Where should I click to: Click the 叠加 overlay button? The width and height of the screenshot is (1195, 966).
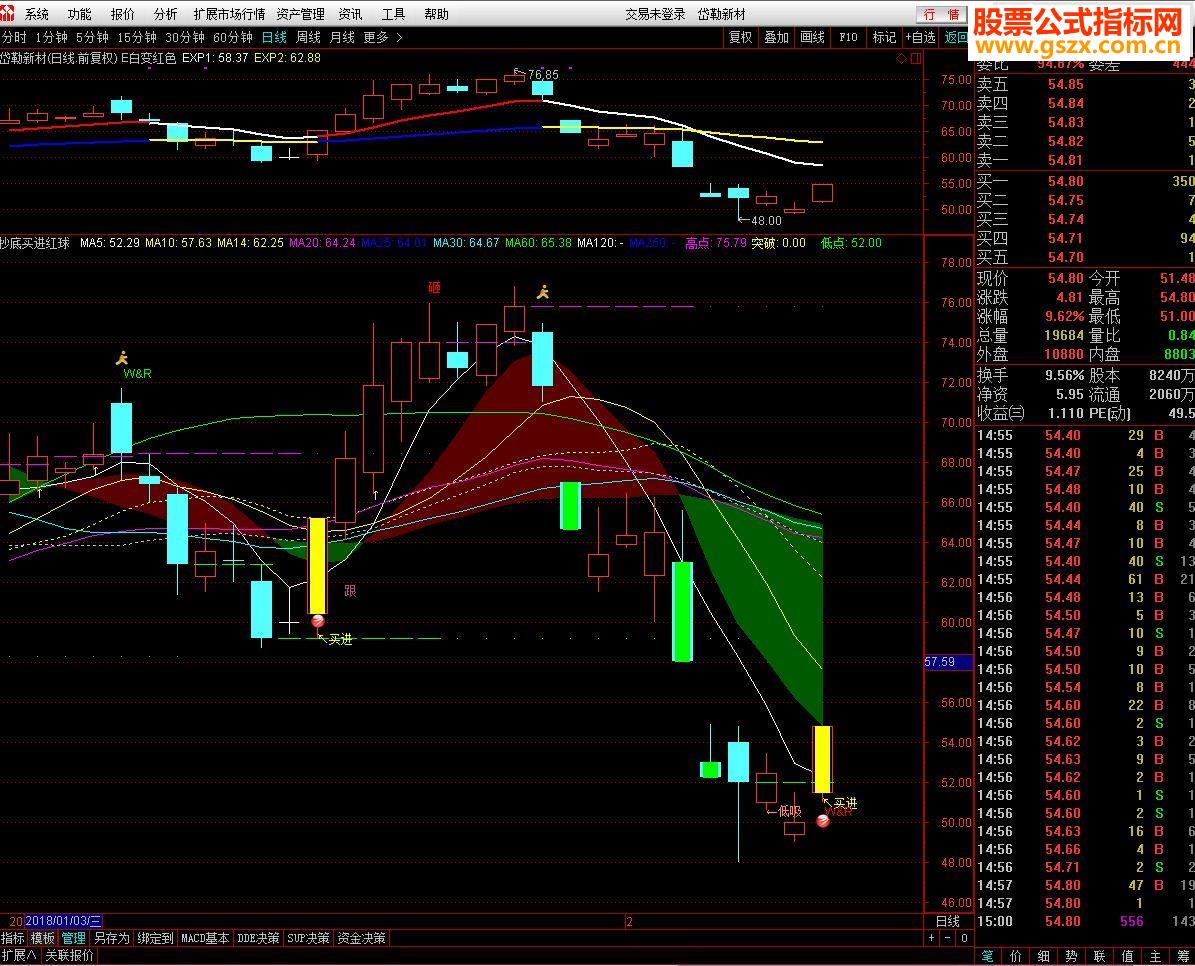[777, 37]
